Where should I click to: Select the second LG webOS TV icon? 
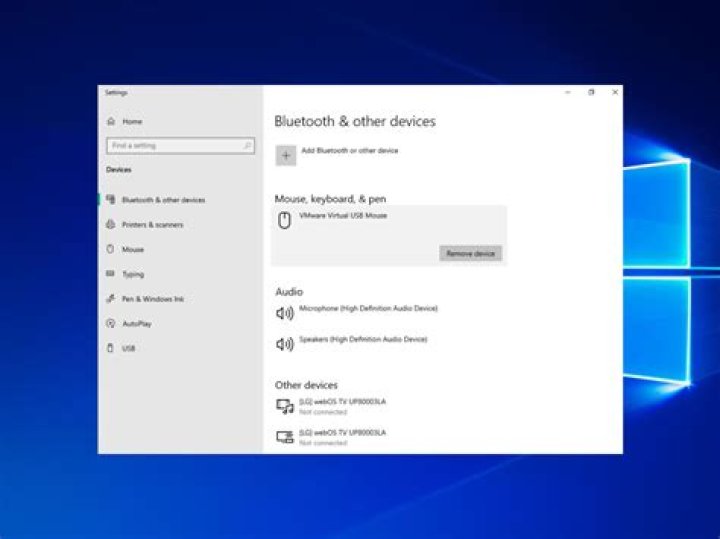click(285, 437)
